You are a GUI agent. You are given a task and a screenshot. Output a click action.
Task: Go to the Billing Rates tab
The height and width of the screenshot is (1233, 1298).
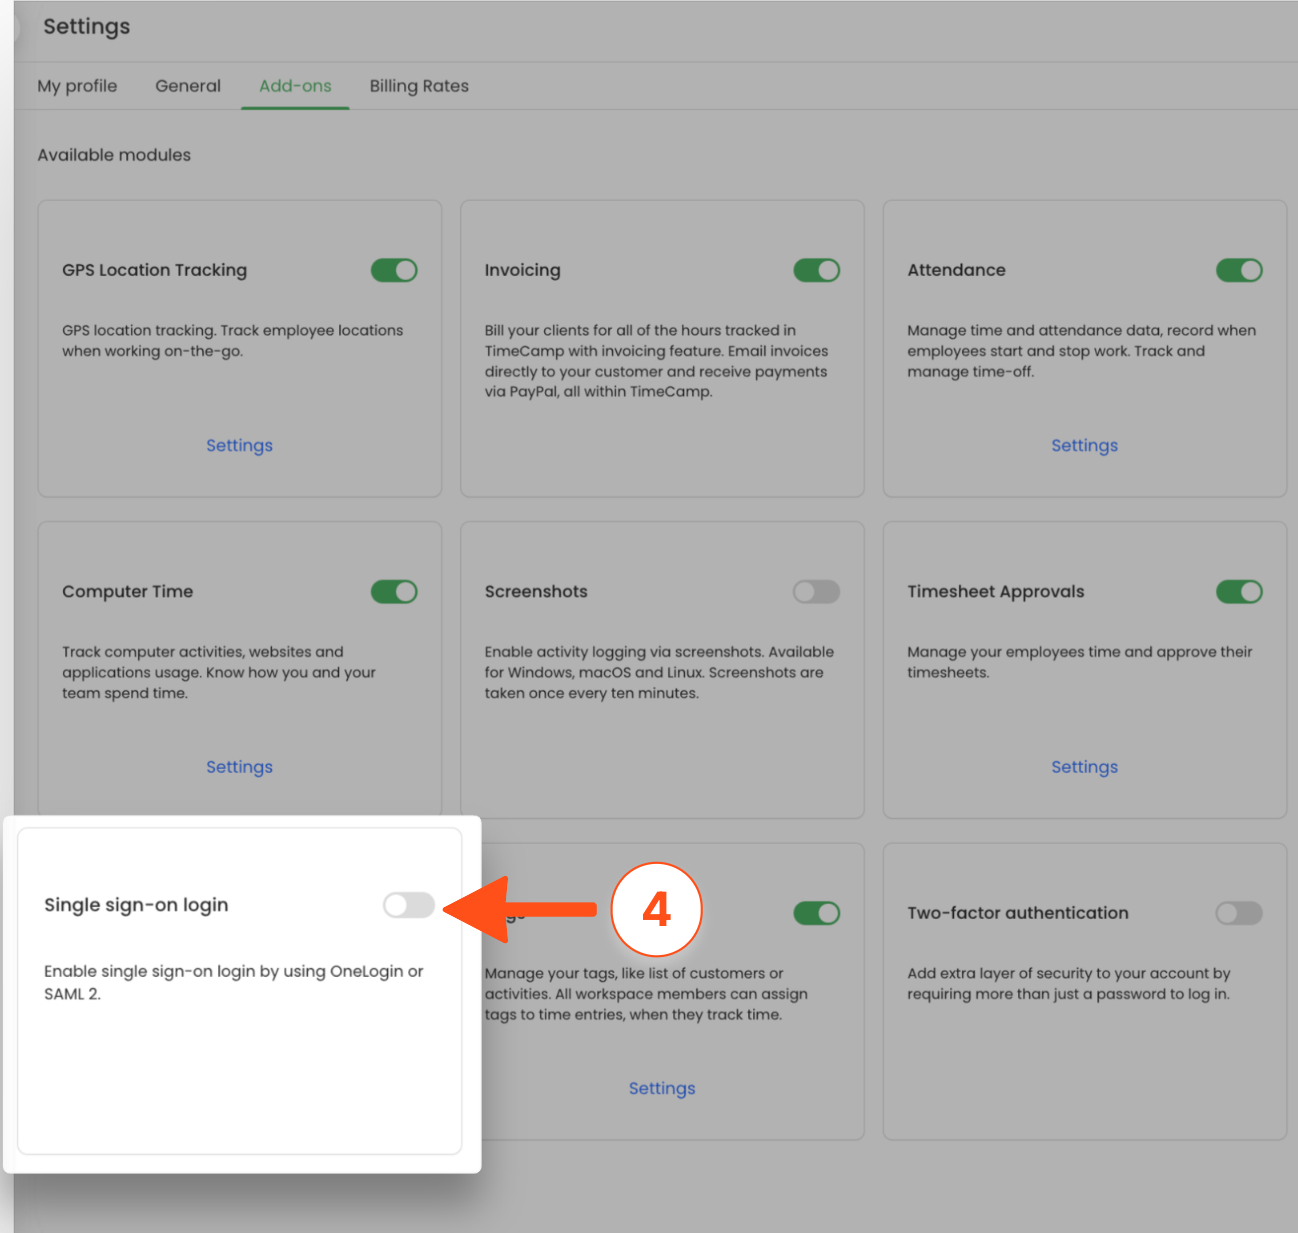click(x=419, y=86)
